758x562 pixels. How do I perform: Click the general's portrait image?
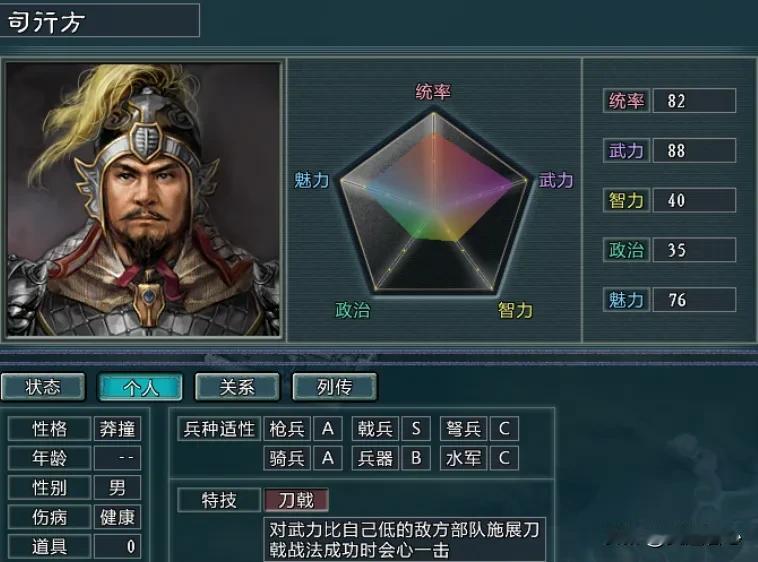point(143,199)
